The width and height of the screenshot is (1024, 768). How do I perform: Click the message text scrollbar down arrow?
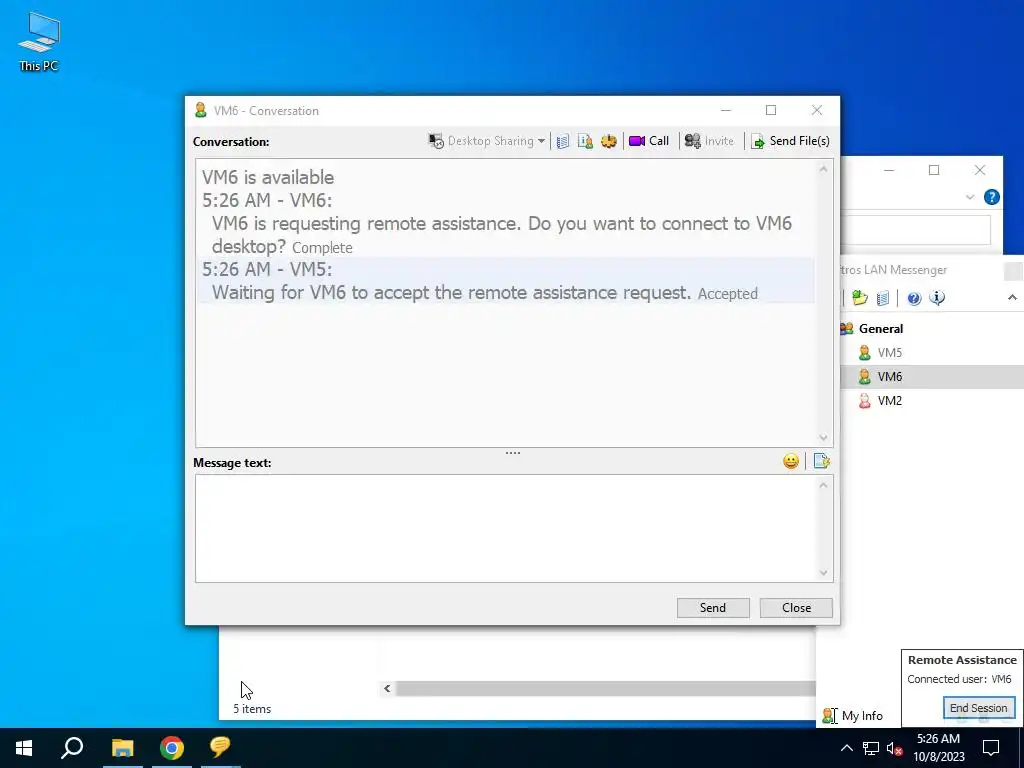pos(823,573)
